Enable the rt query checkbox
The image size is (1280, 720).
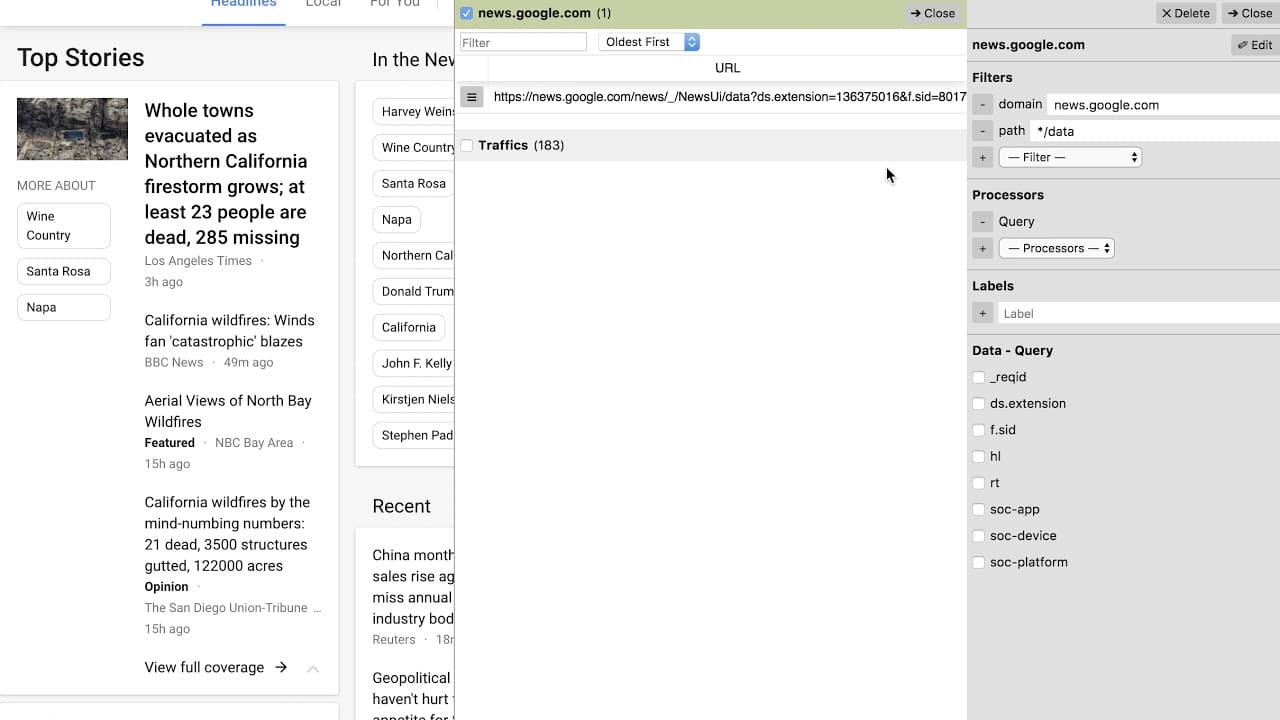pos(979,483)
